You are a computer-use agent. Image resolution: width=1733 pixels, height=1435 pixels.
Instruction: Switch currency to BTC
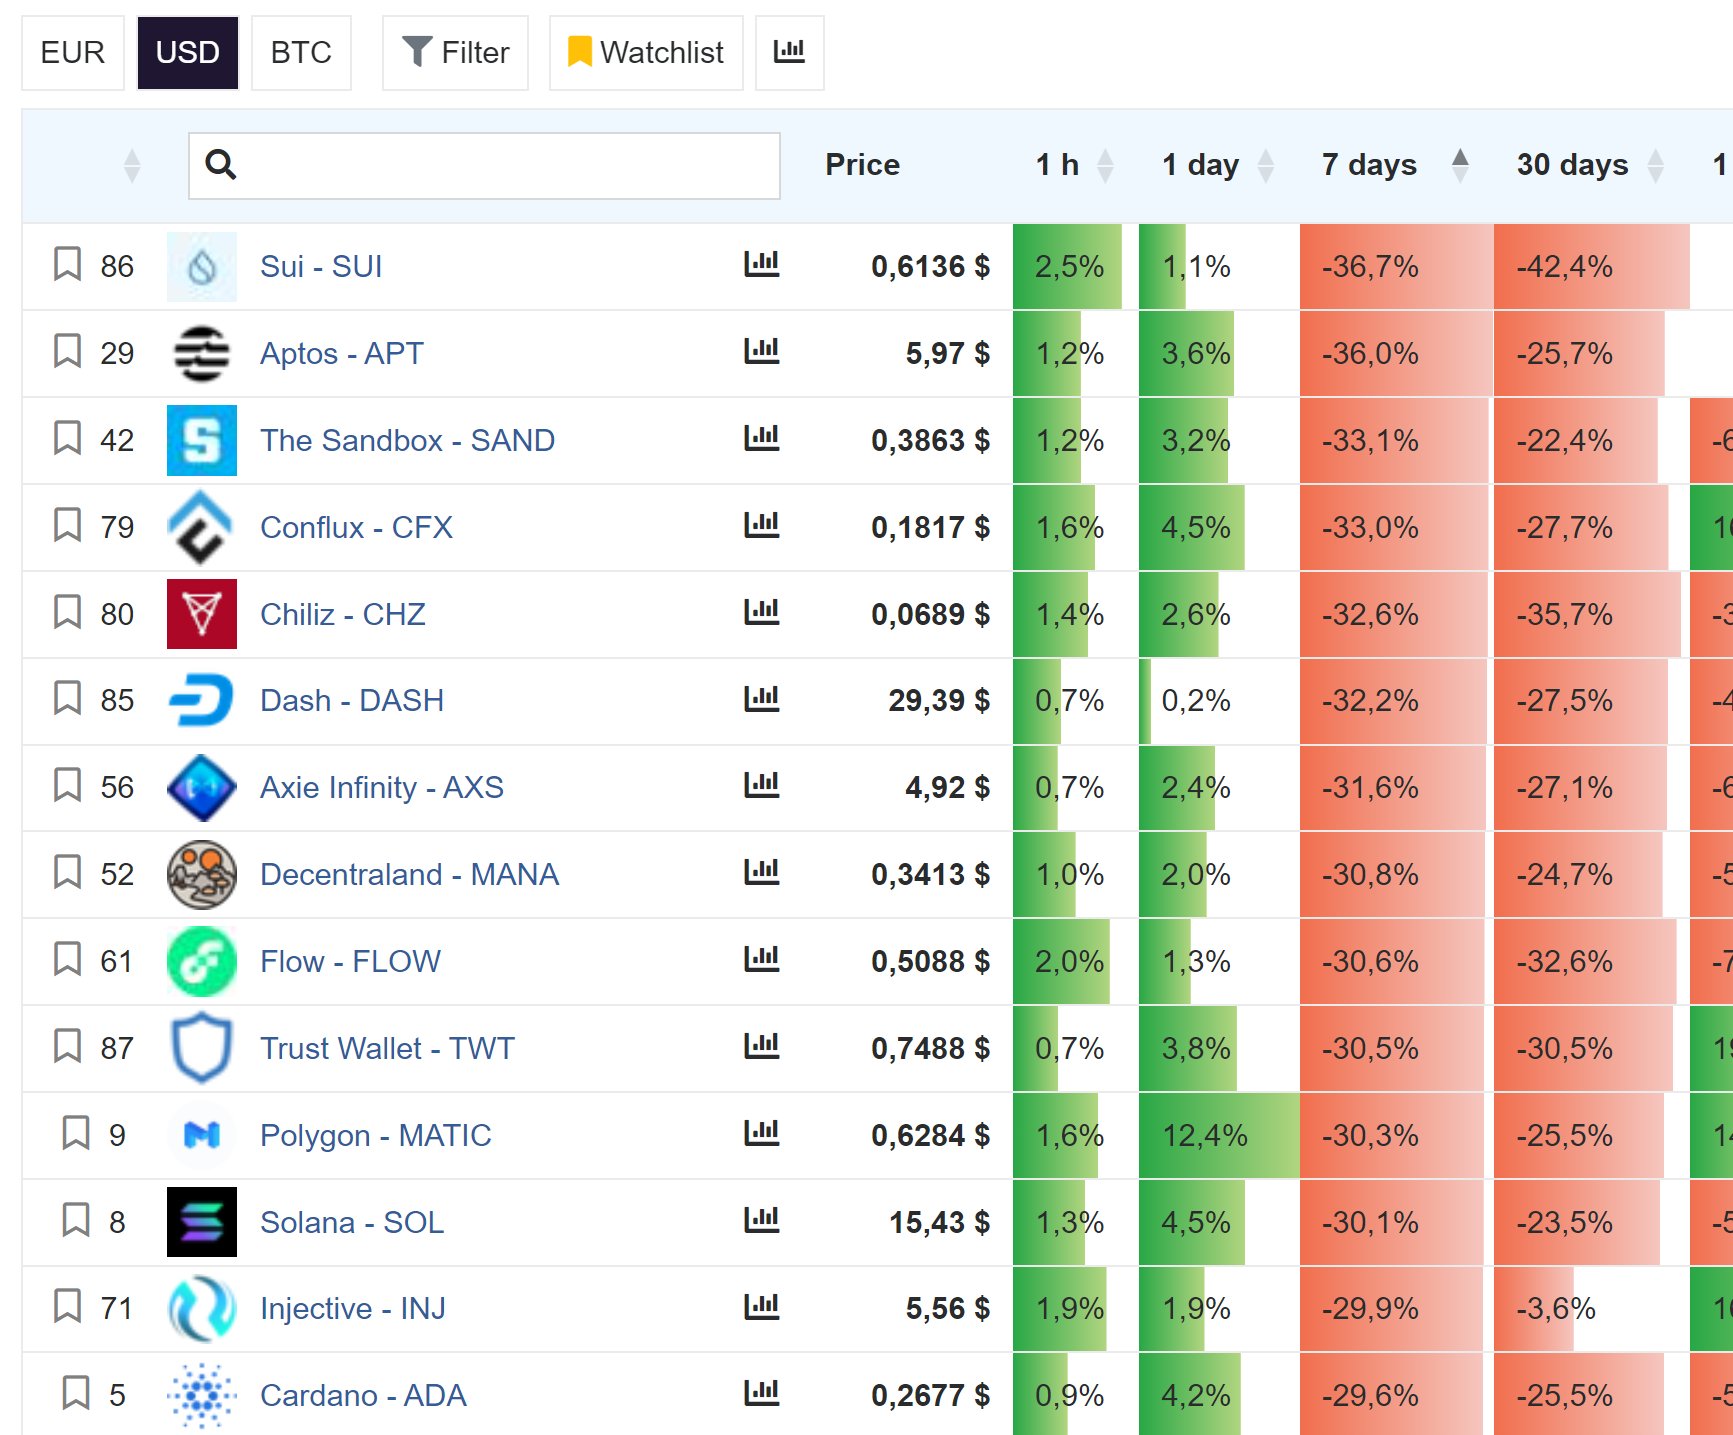coord(301,52)
